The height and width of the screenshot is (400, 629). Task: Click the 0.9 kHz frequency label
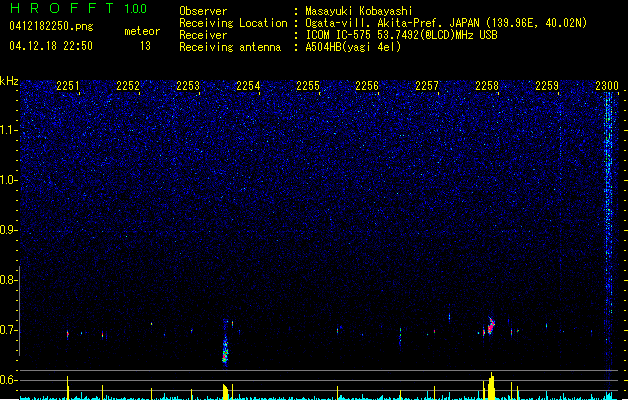click(x=9, y=230)
